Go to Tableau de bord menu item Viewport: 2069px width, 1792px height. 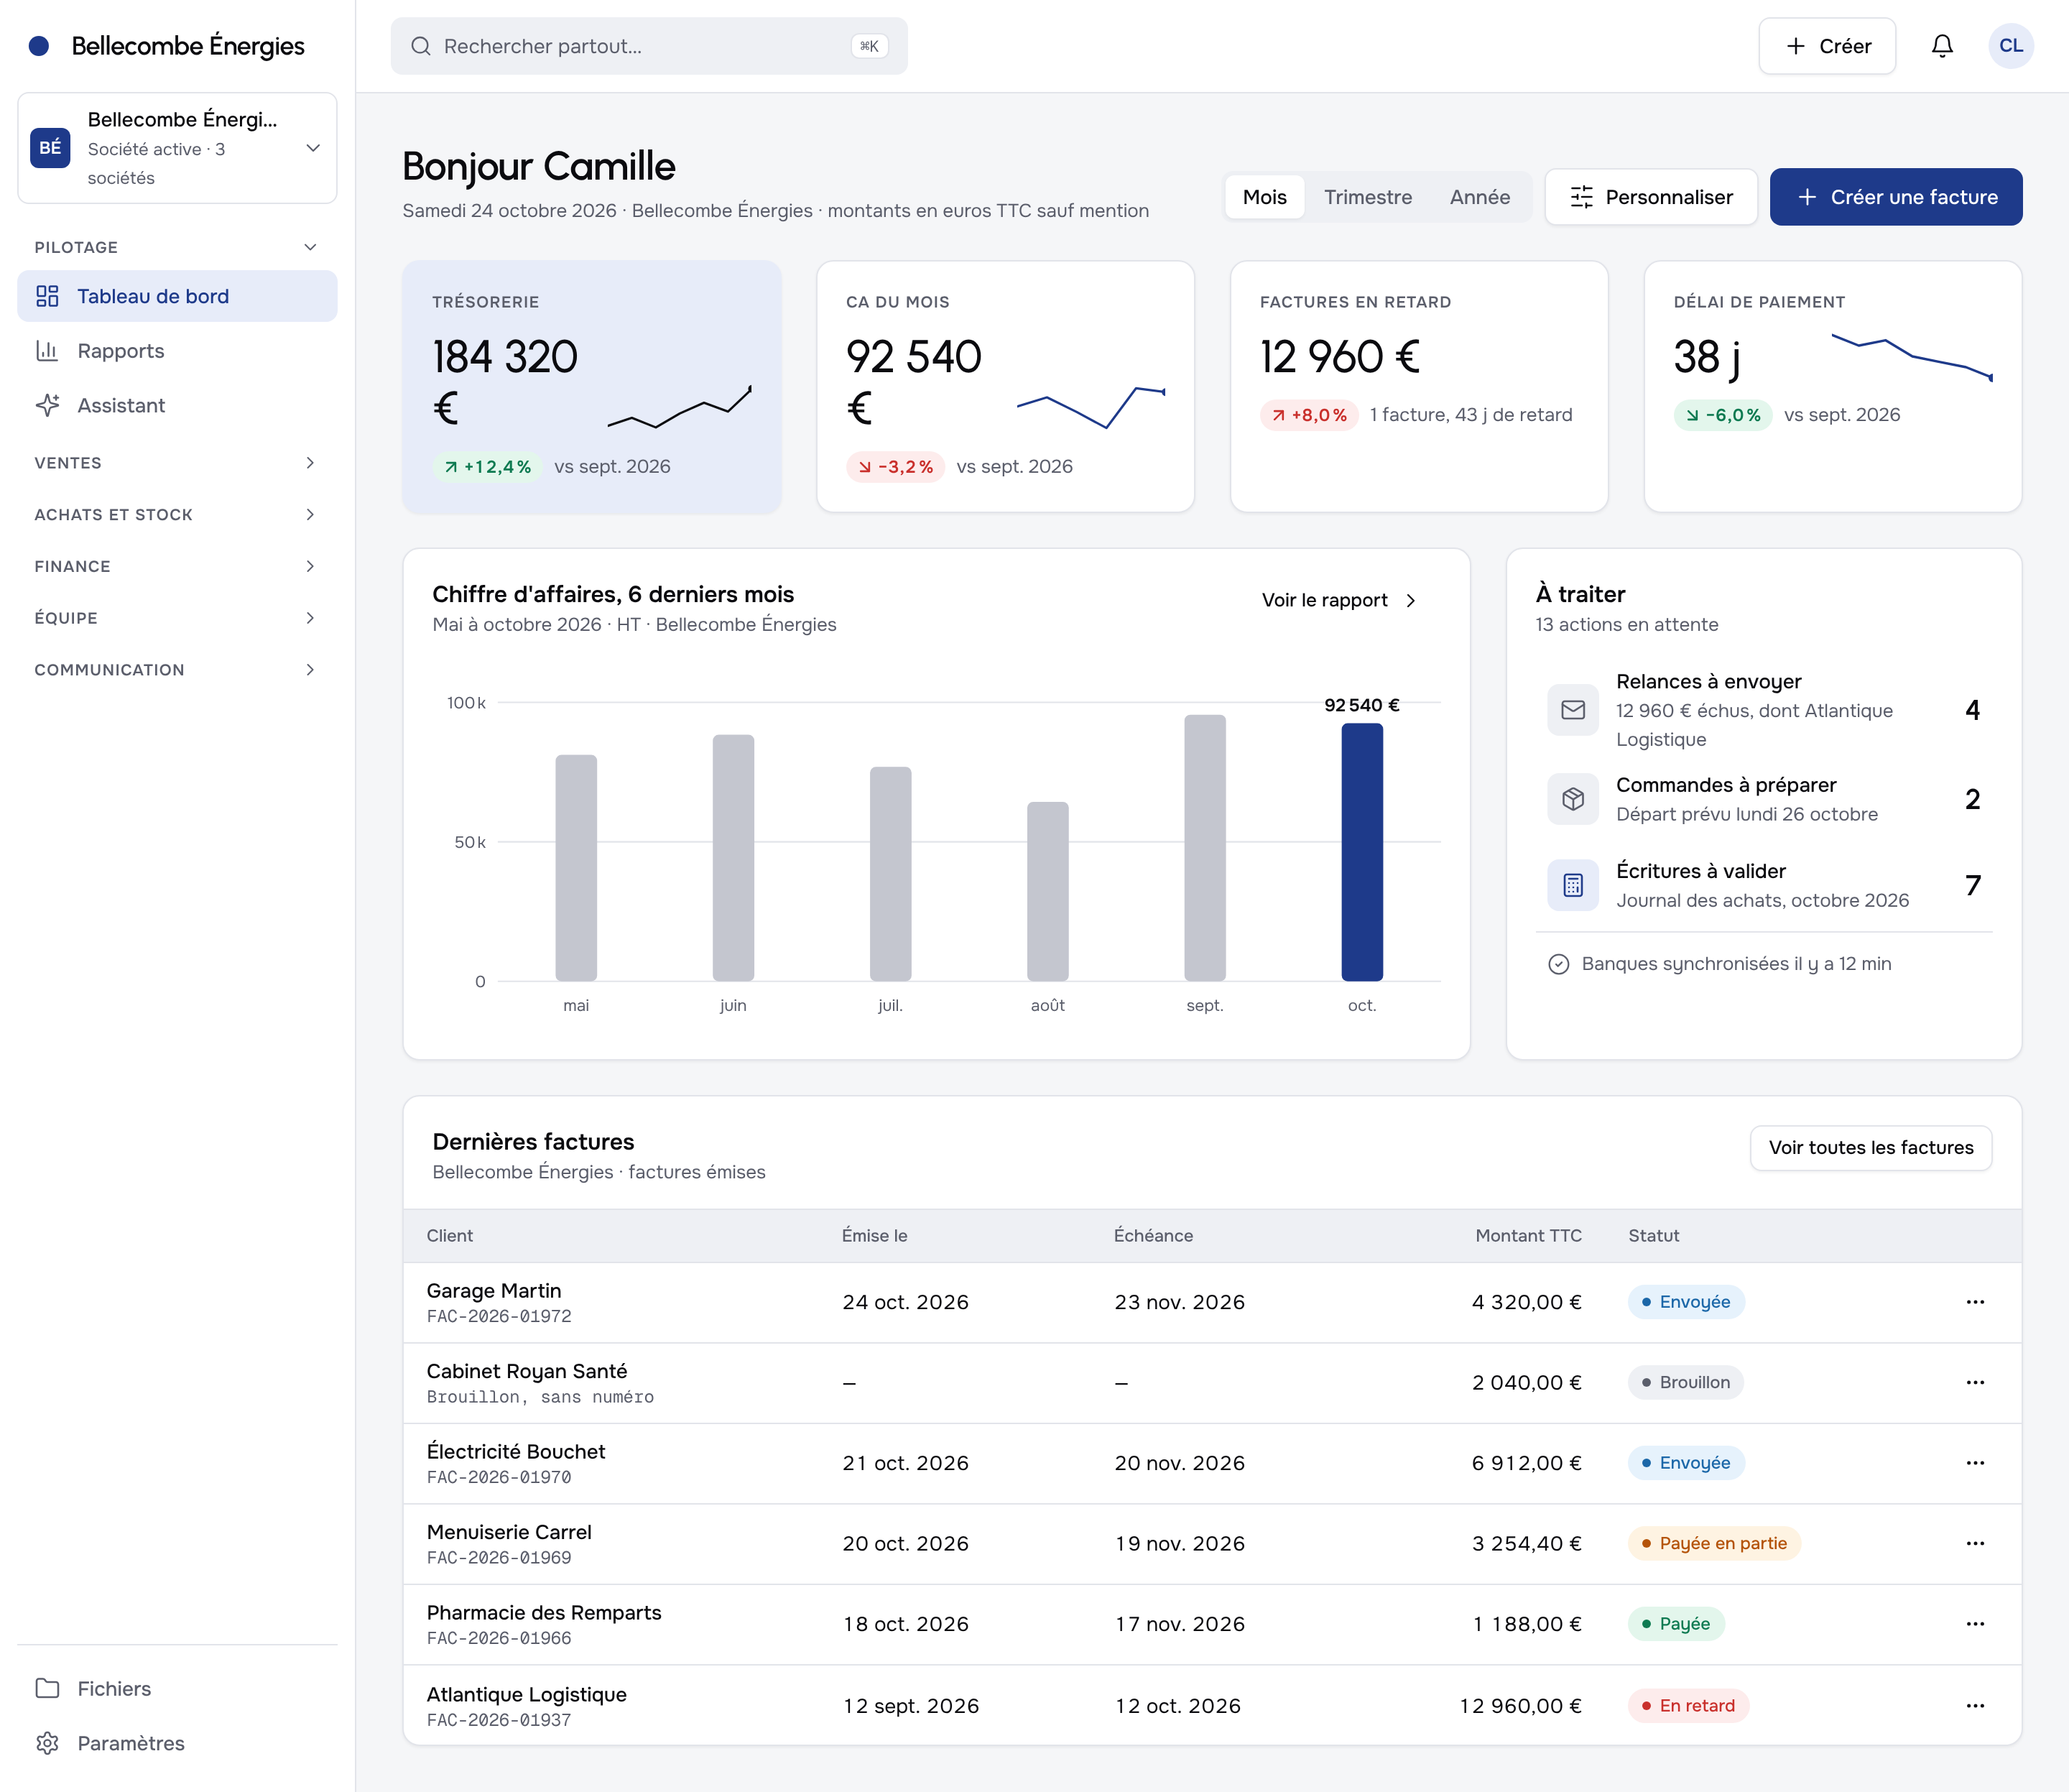177,296
